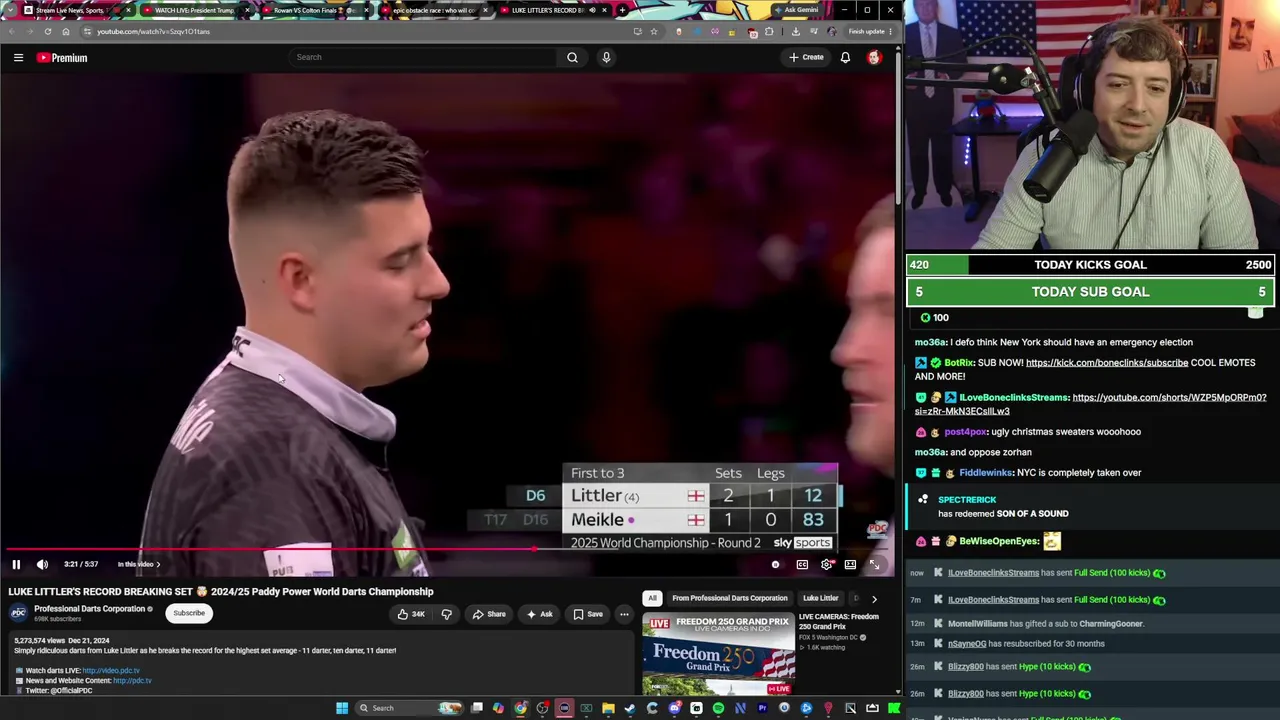Open the Create menu
1280x720 pixels.
click(806, 58)
